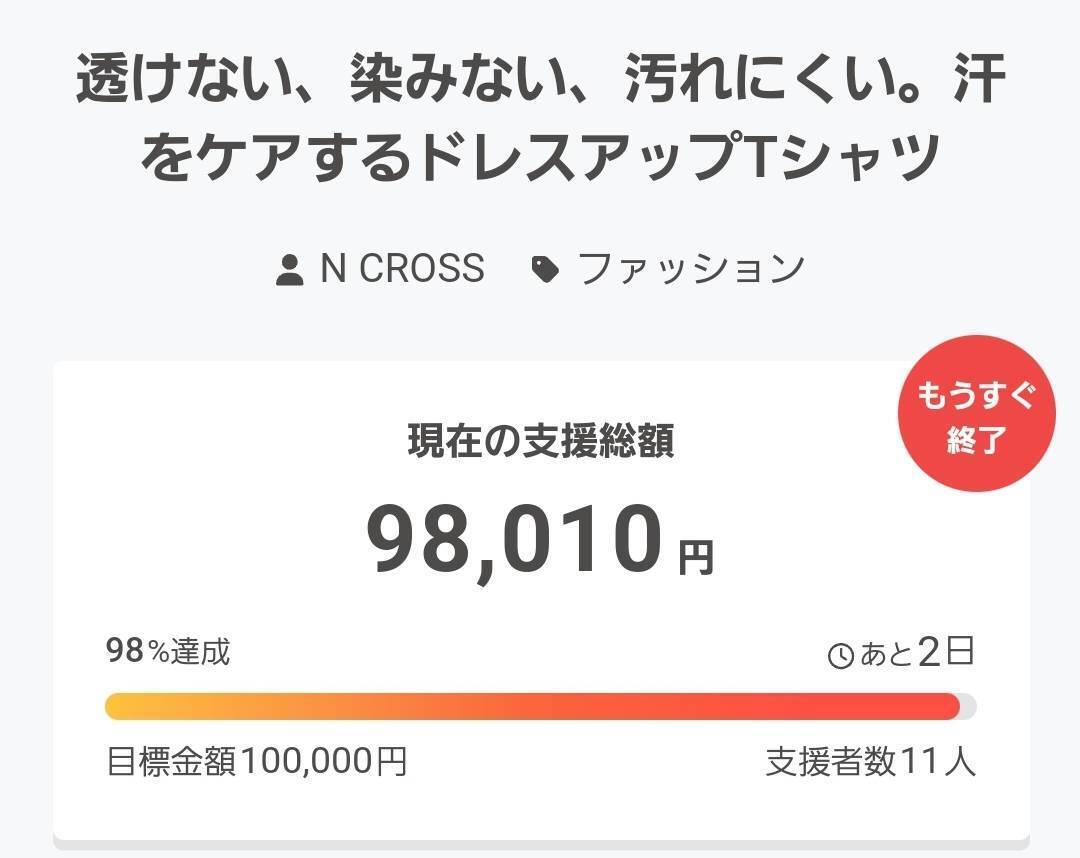Click the gray unfilled end of the progress bar
The height and width of the screenshot is (858, 1080).
click(x=968, y=706)
